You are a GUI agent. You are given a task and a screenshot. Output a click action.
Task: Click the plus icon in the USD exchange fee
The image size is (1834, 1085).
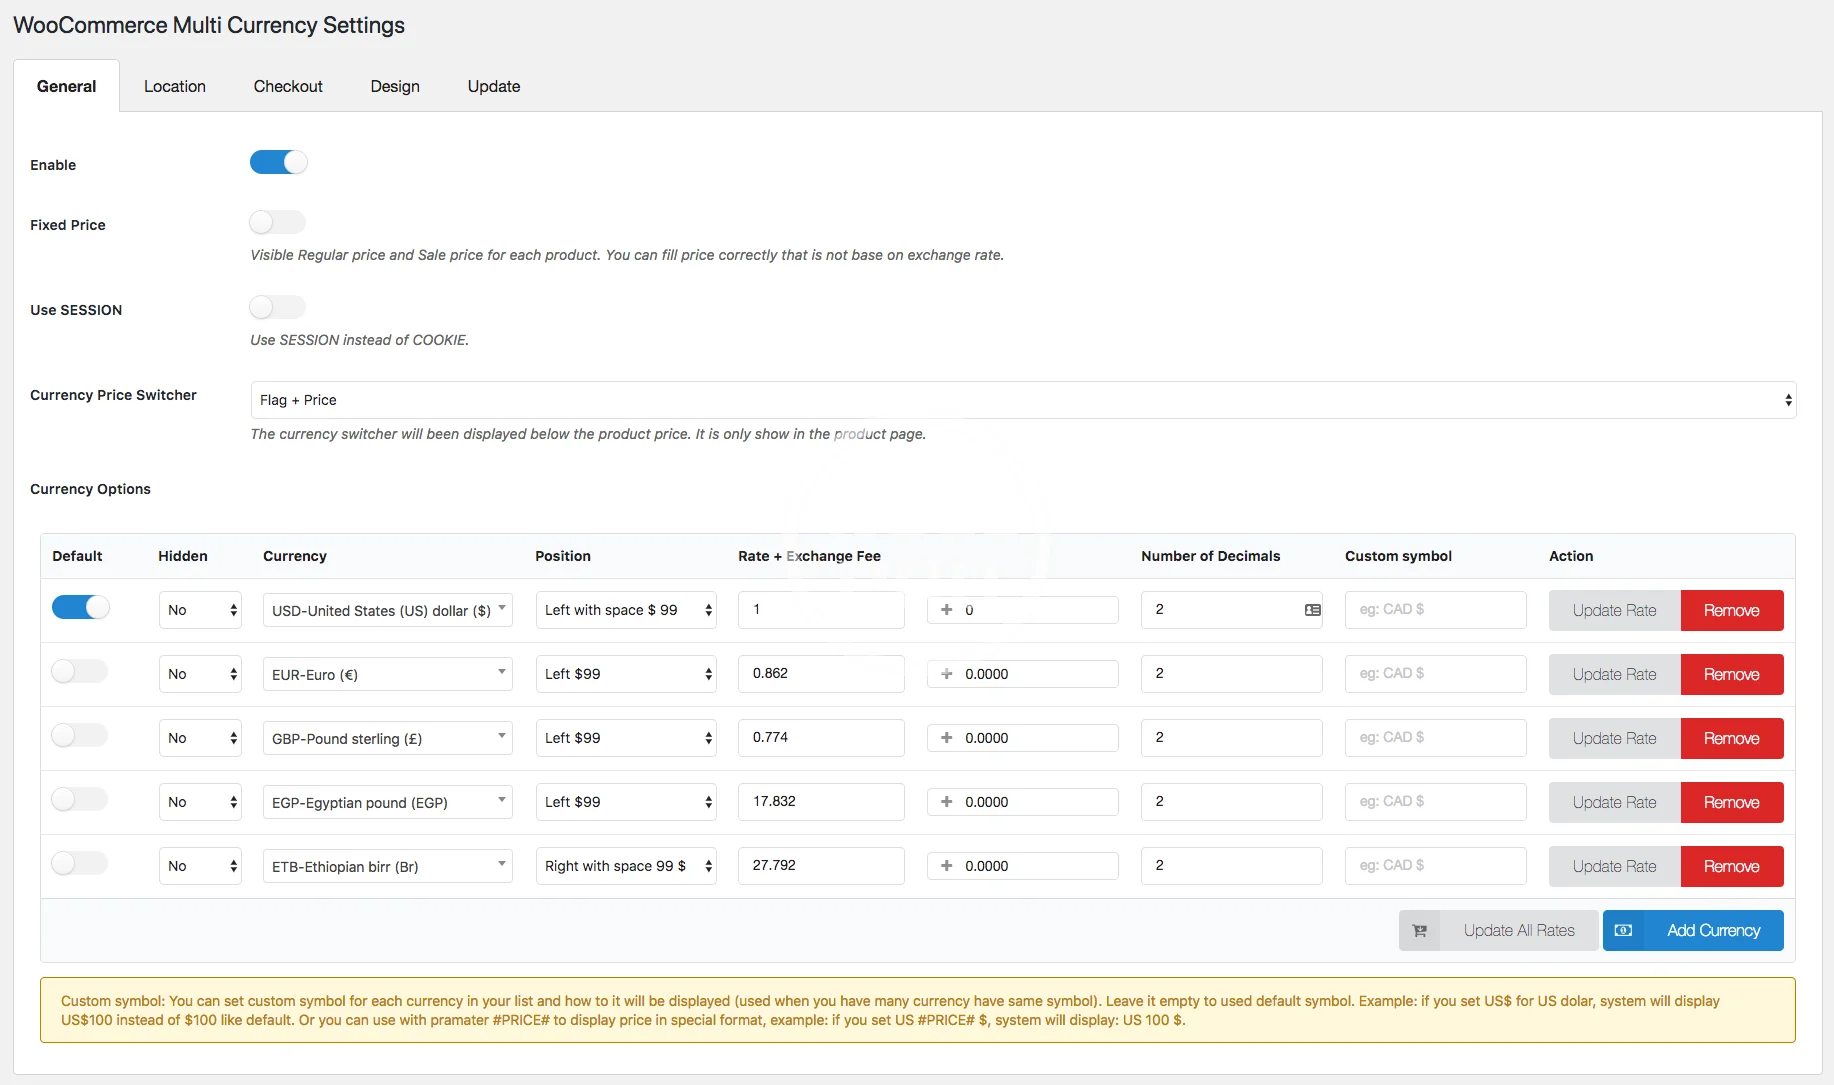pyautogui.click(x=946, y=610)
